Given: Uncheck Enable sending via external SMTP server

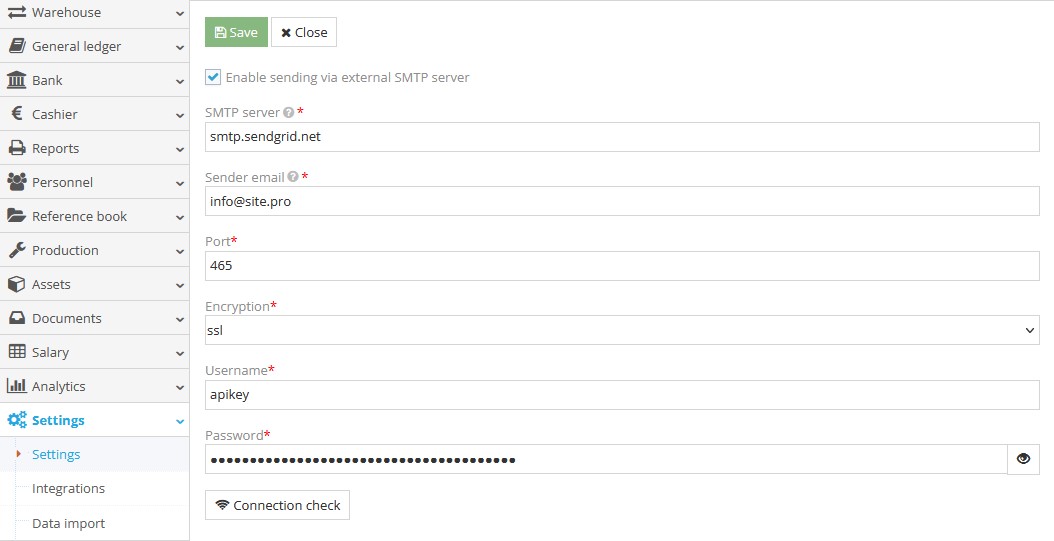Looking at the screenshot, I should (x=213, y=77).
